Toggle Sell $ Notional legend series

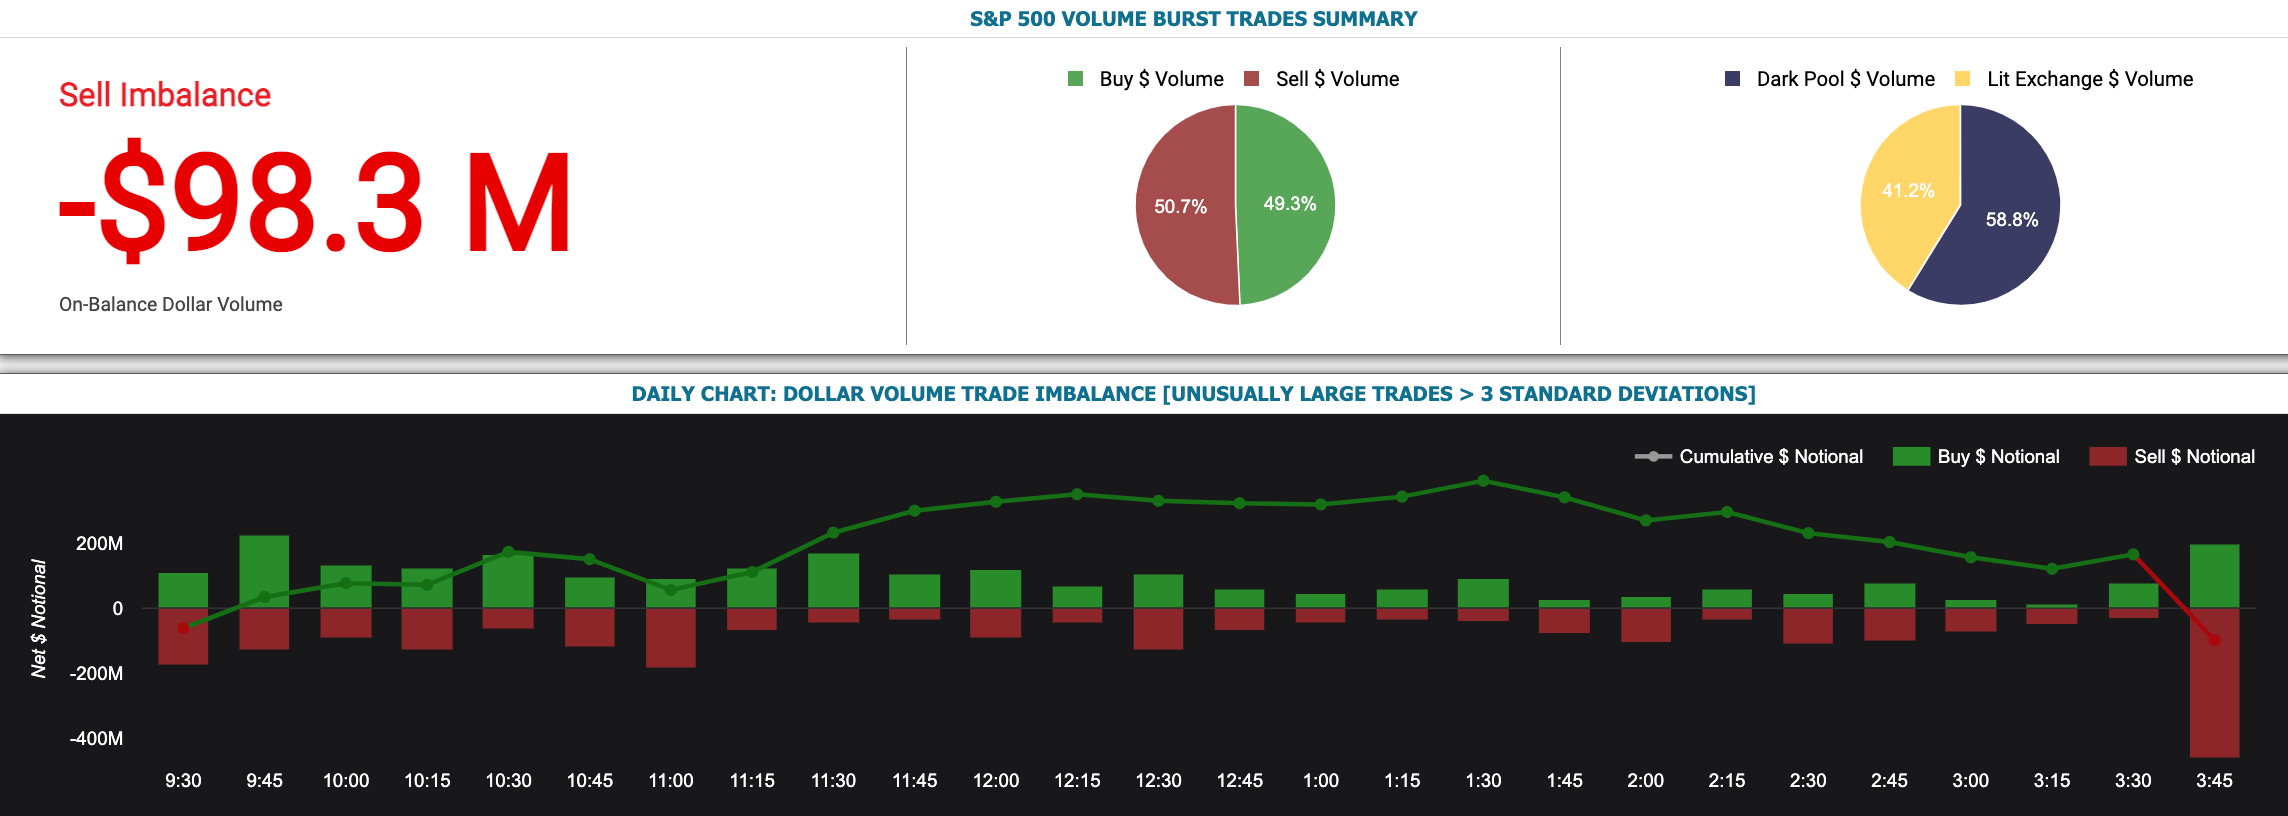tap(2173, 457)
